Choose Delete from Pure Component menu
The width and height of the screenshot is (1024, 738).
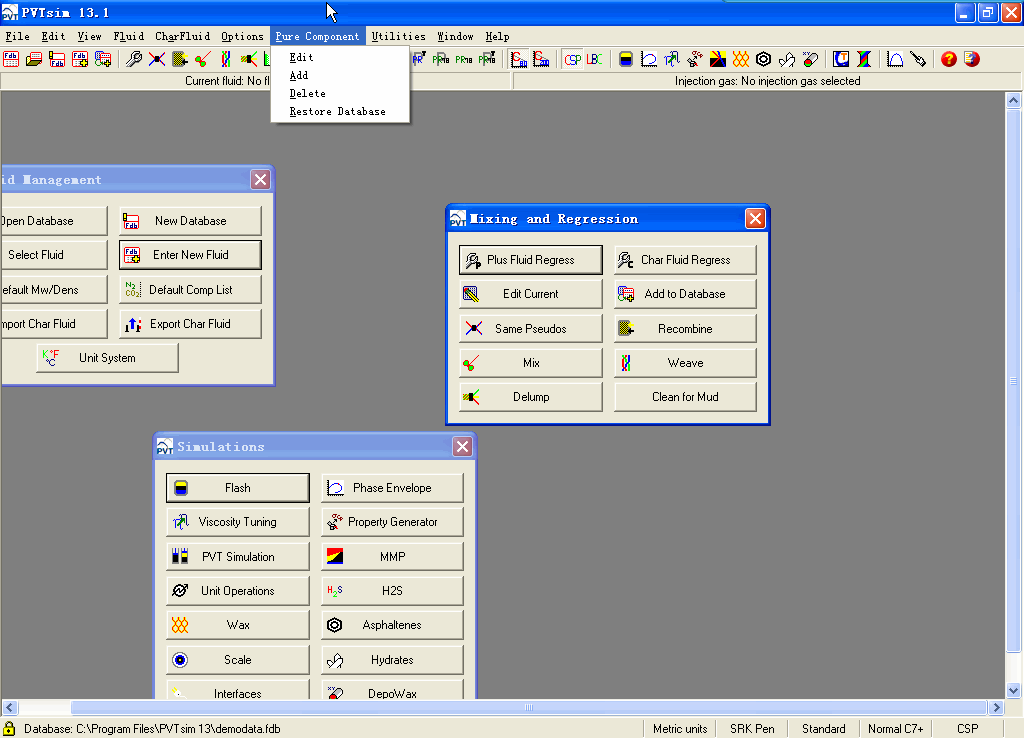340,93
